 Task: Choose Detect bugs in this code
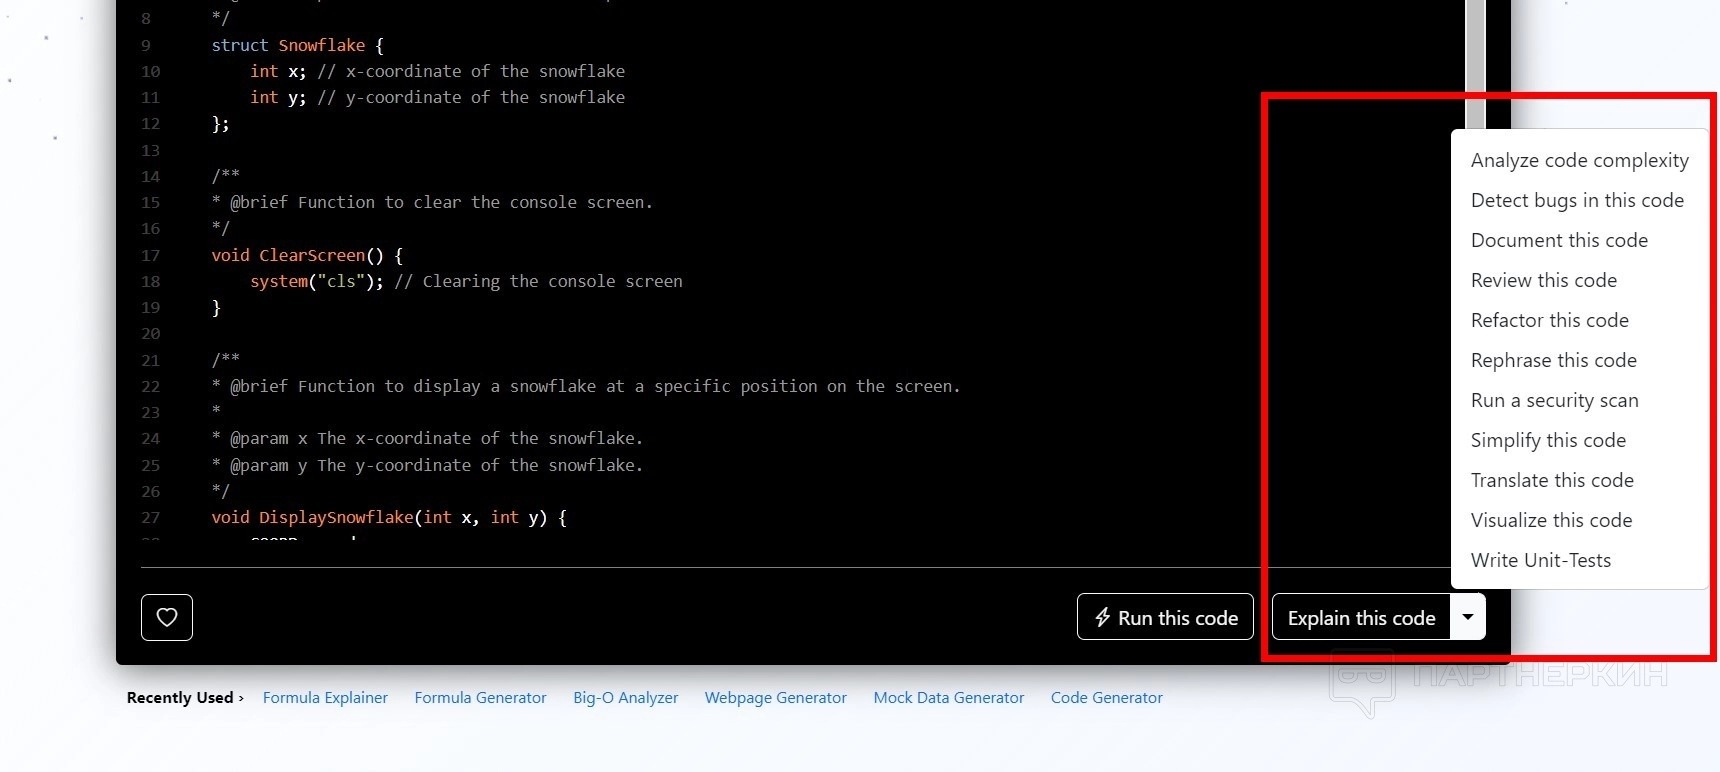[1577, 200]
